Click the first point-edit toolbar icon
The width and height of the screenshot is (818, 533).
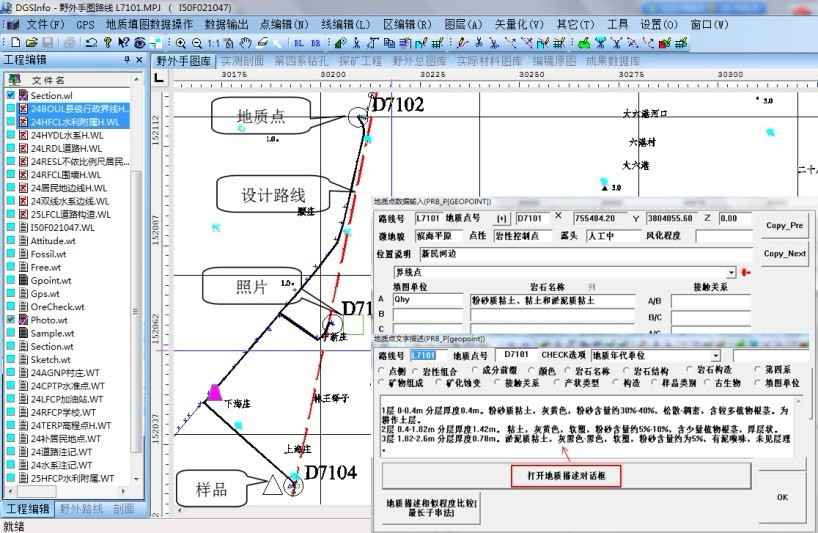[340, 43]
